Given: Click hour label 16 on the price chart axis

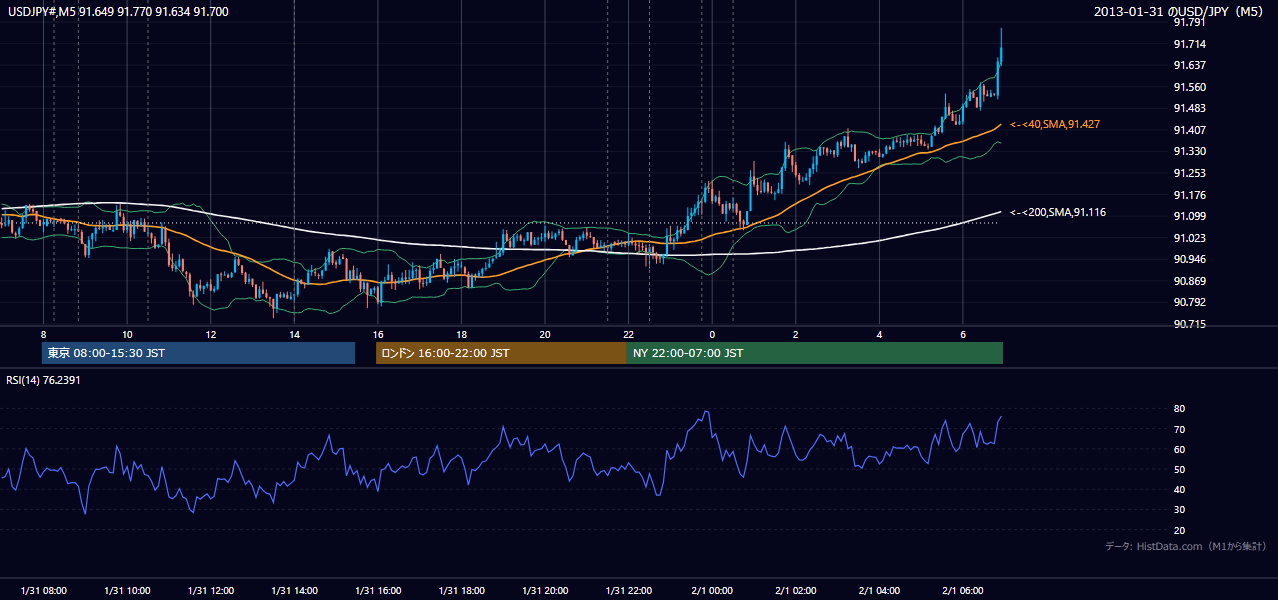Looking at the screenshot, I should pyautogui.click(x=378, y=334).
